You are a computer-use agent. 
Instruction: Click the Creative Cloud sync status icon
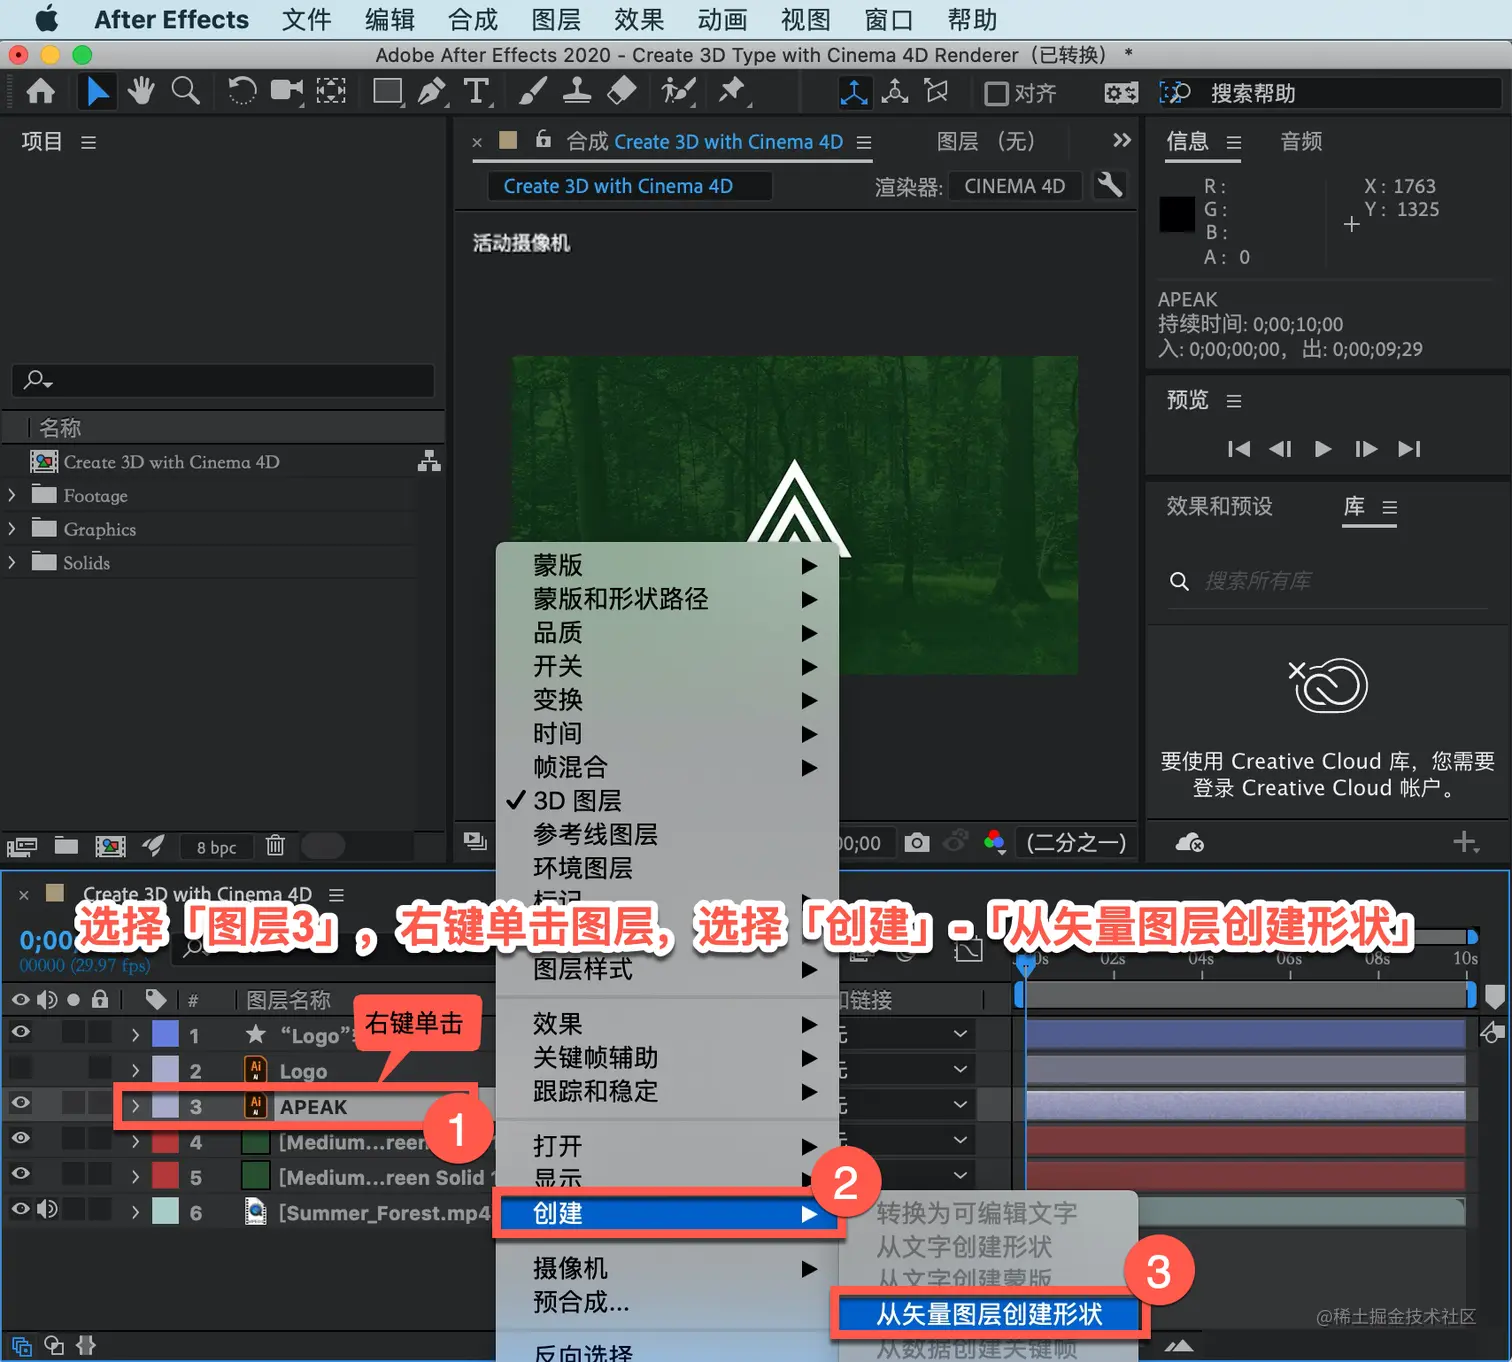1189,843
